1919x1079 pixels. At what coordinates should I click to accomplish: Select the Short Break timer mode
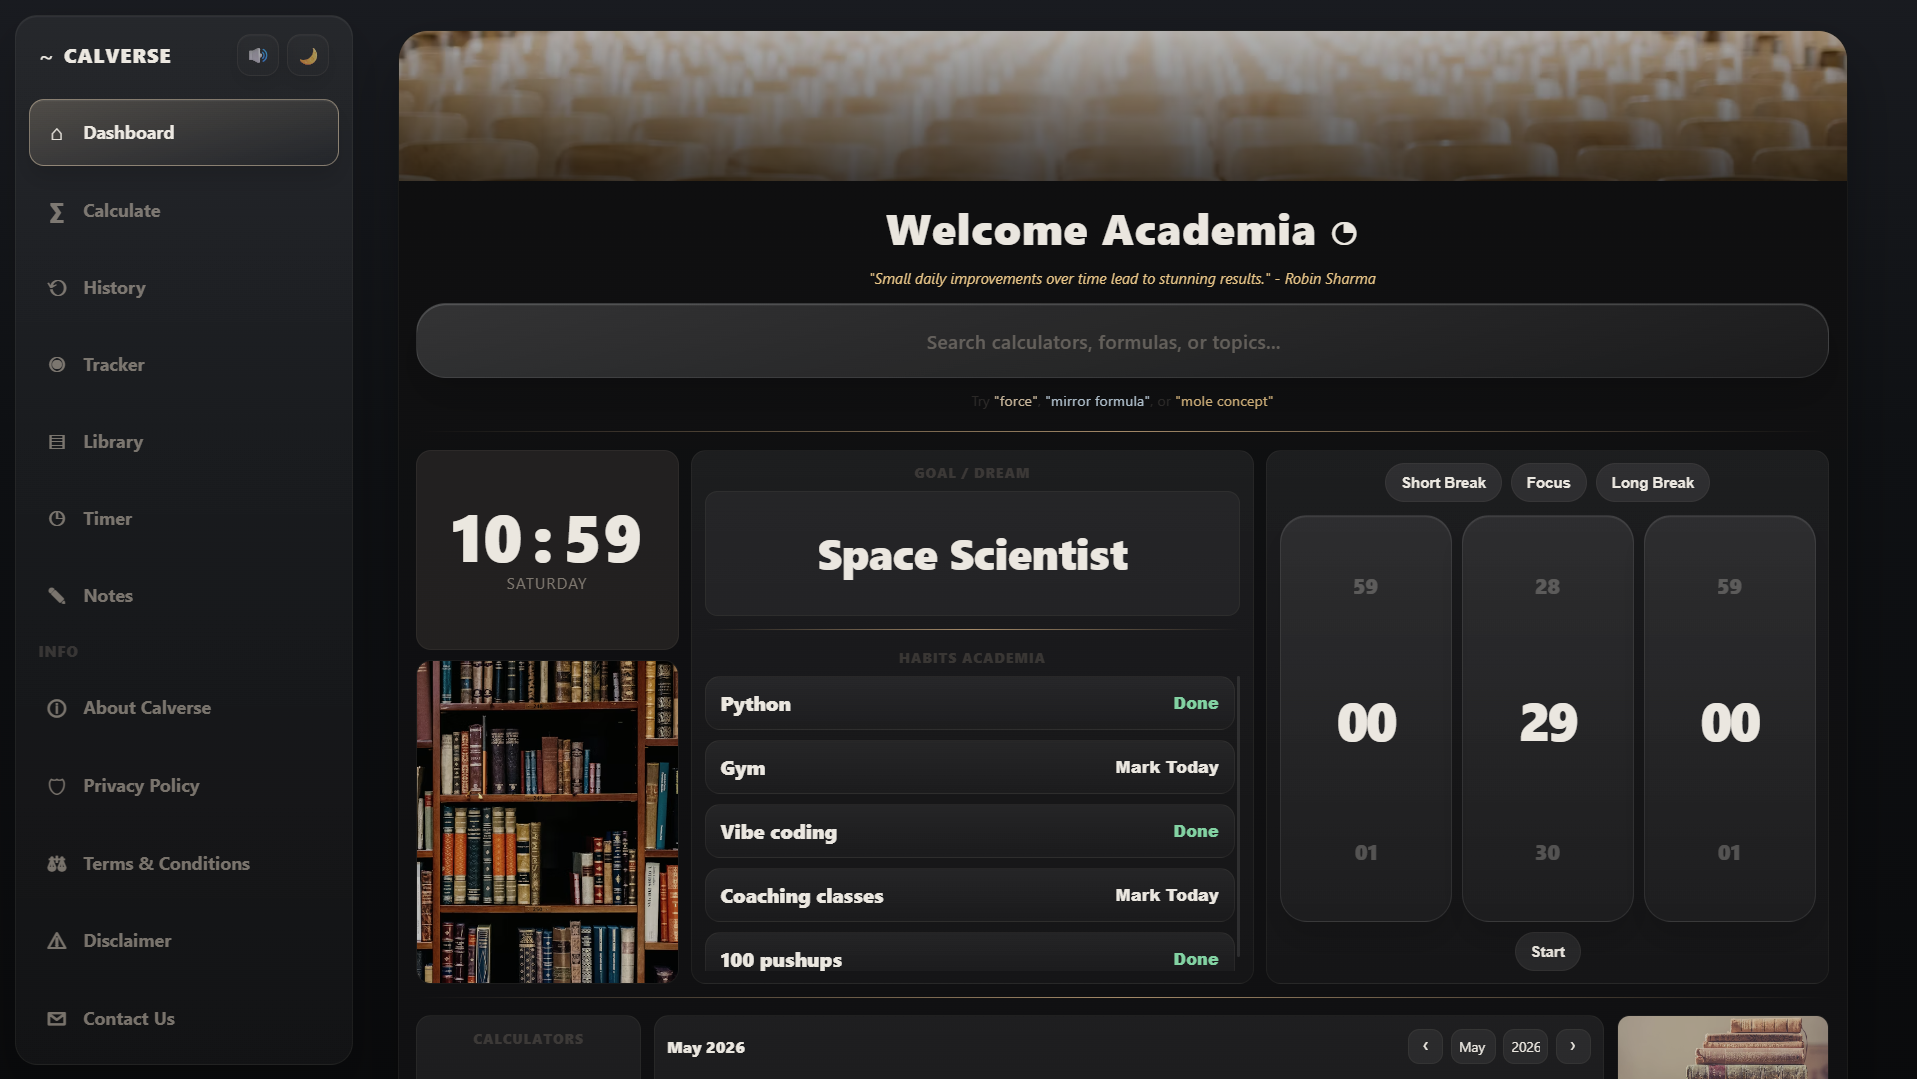(x=1443, y=483)
